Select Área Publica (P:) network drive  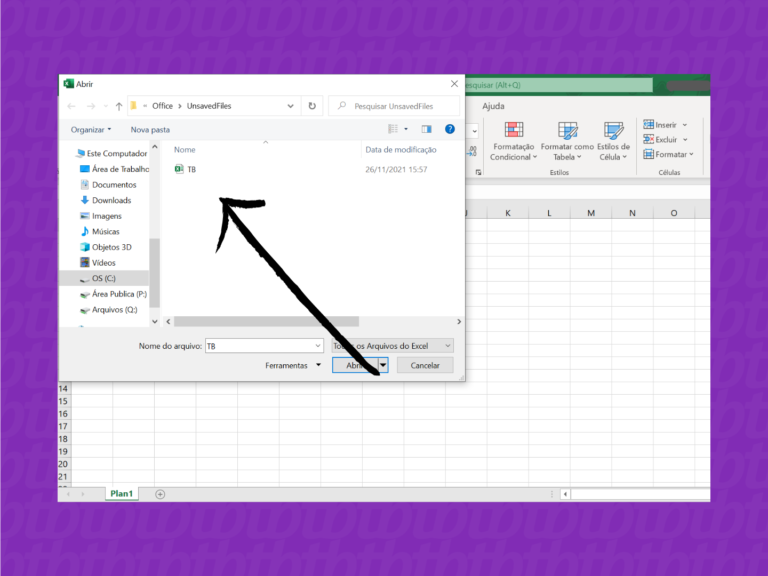[119, 294]
